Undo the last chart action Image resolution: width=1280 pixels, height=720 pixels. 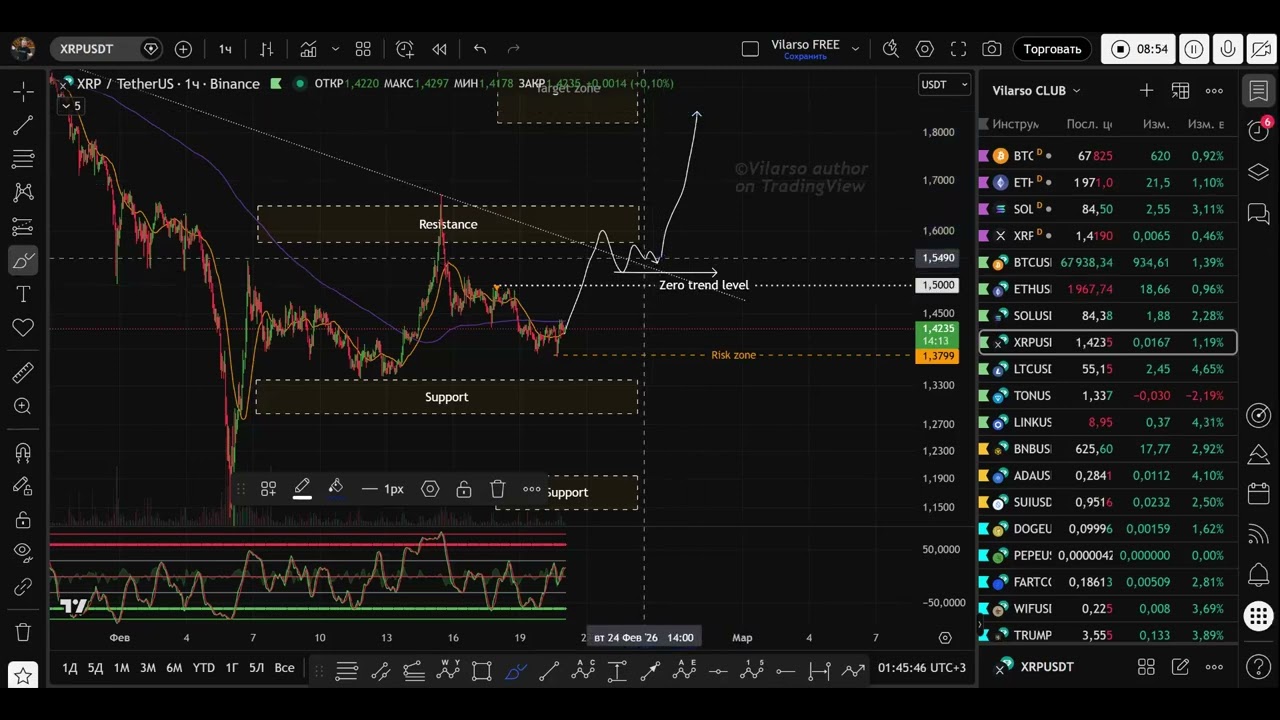click(x=480, y=48)
